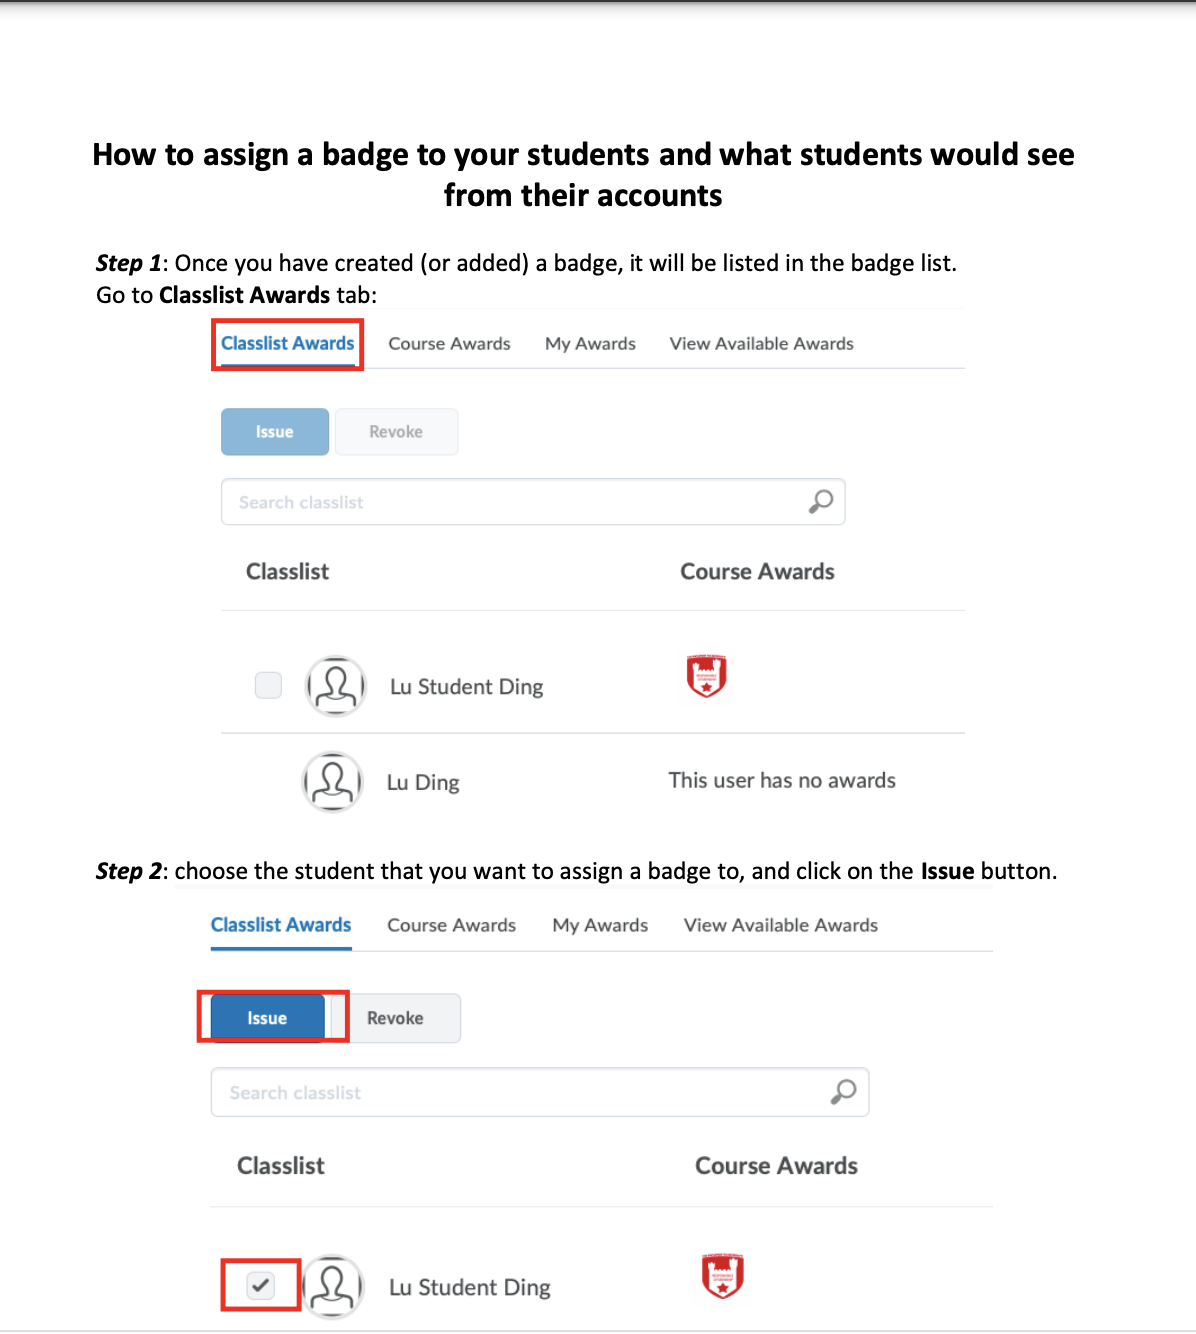Click the Lu Ding profile avatar
The height and width of the screenshot is (1334, 1196).
coord(333,782)
